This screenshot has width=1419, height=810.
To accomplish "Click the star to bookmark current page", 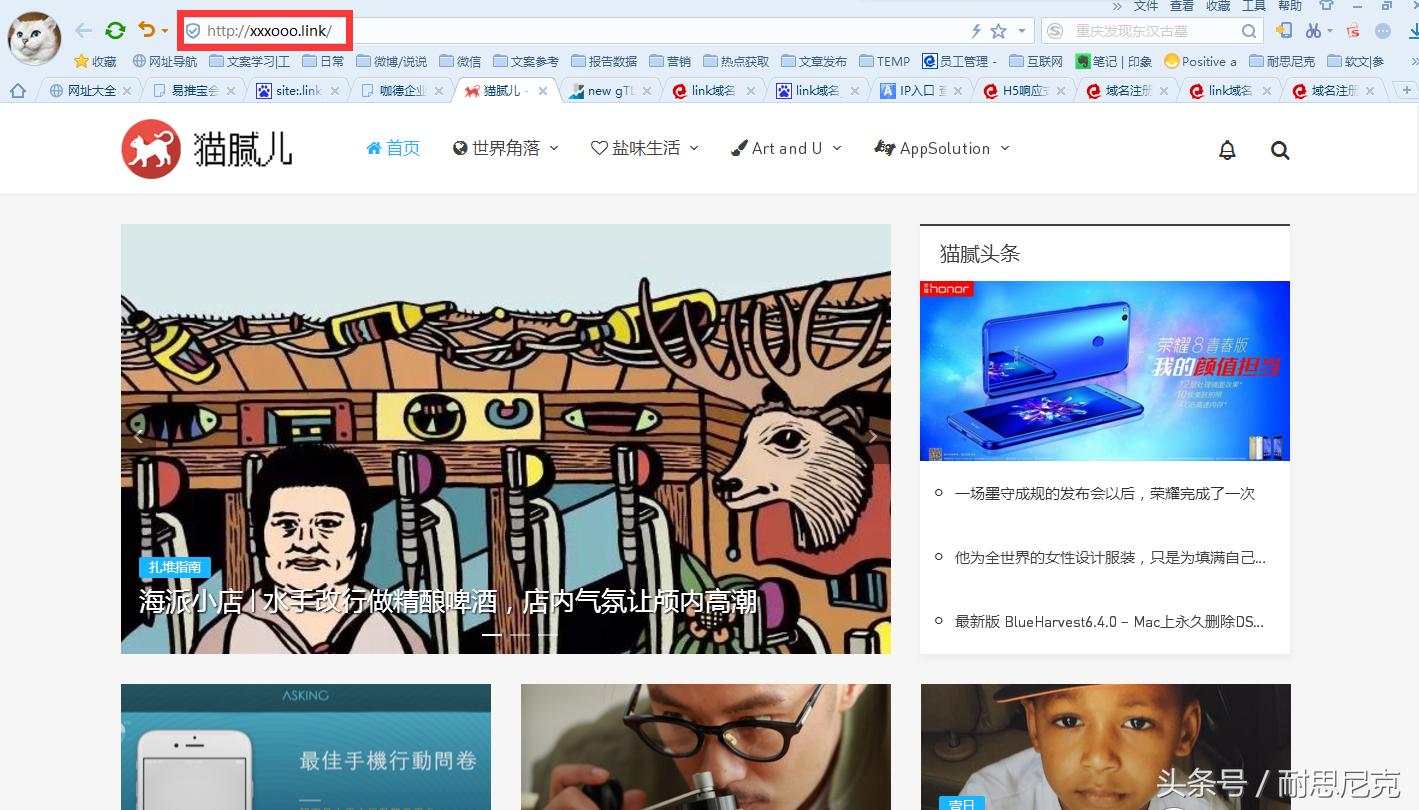I will (x=997, y=31).
